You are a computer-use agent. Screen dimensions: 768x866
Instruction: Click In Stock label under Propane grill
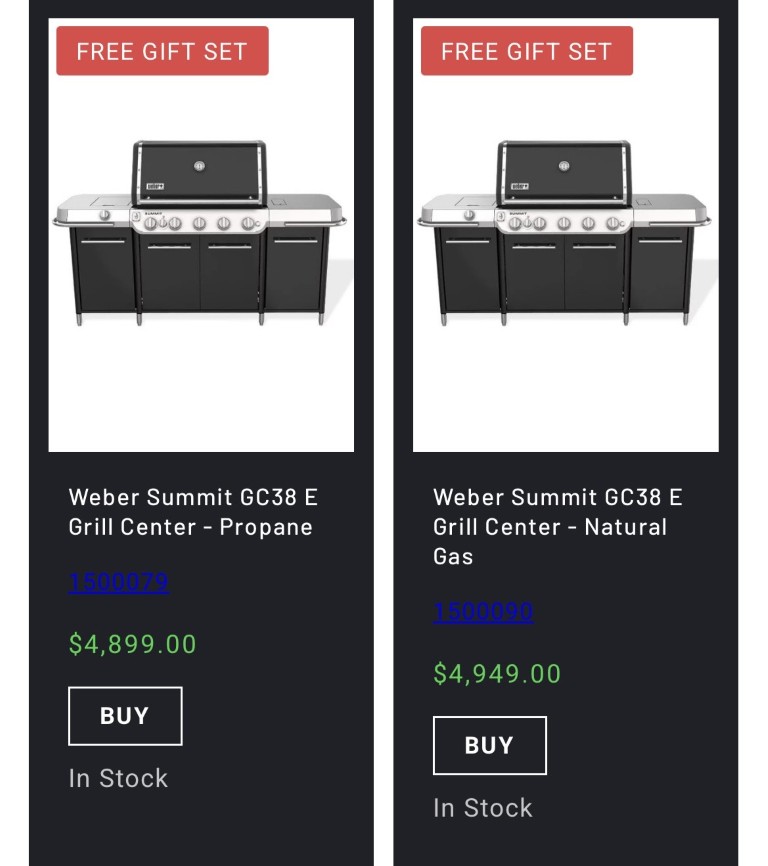pos(118,778)
